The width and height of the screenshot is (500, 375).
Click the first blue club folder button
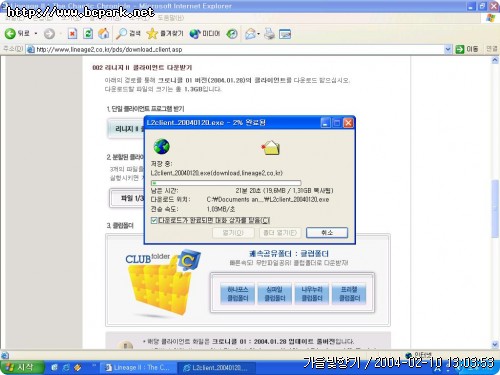(x=238, y=294)
